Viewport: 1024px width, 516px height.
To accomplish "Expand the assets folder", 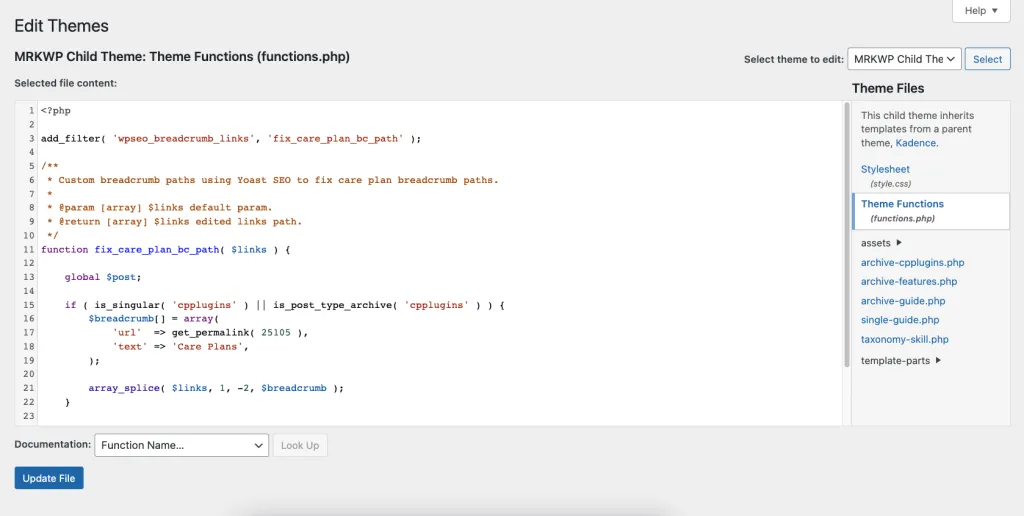I will [881, 243].
